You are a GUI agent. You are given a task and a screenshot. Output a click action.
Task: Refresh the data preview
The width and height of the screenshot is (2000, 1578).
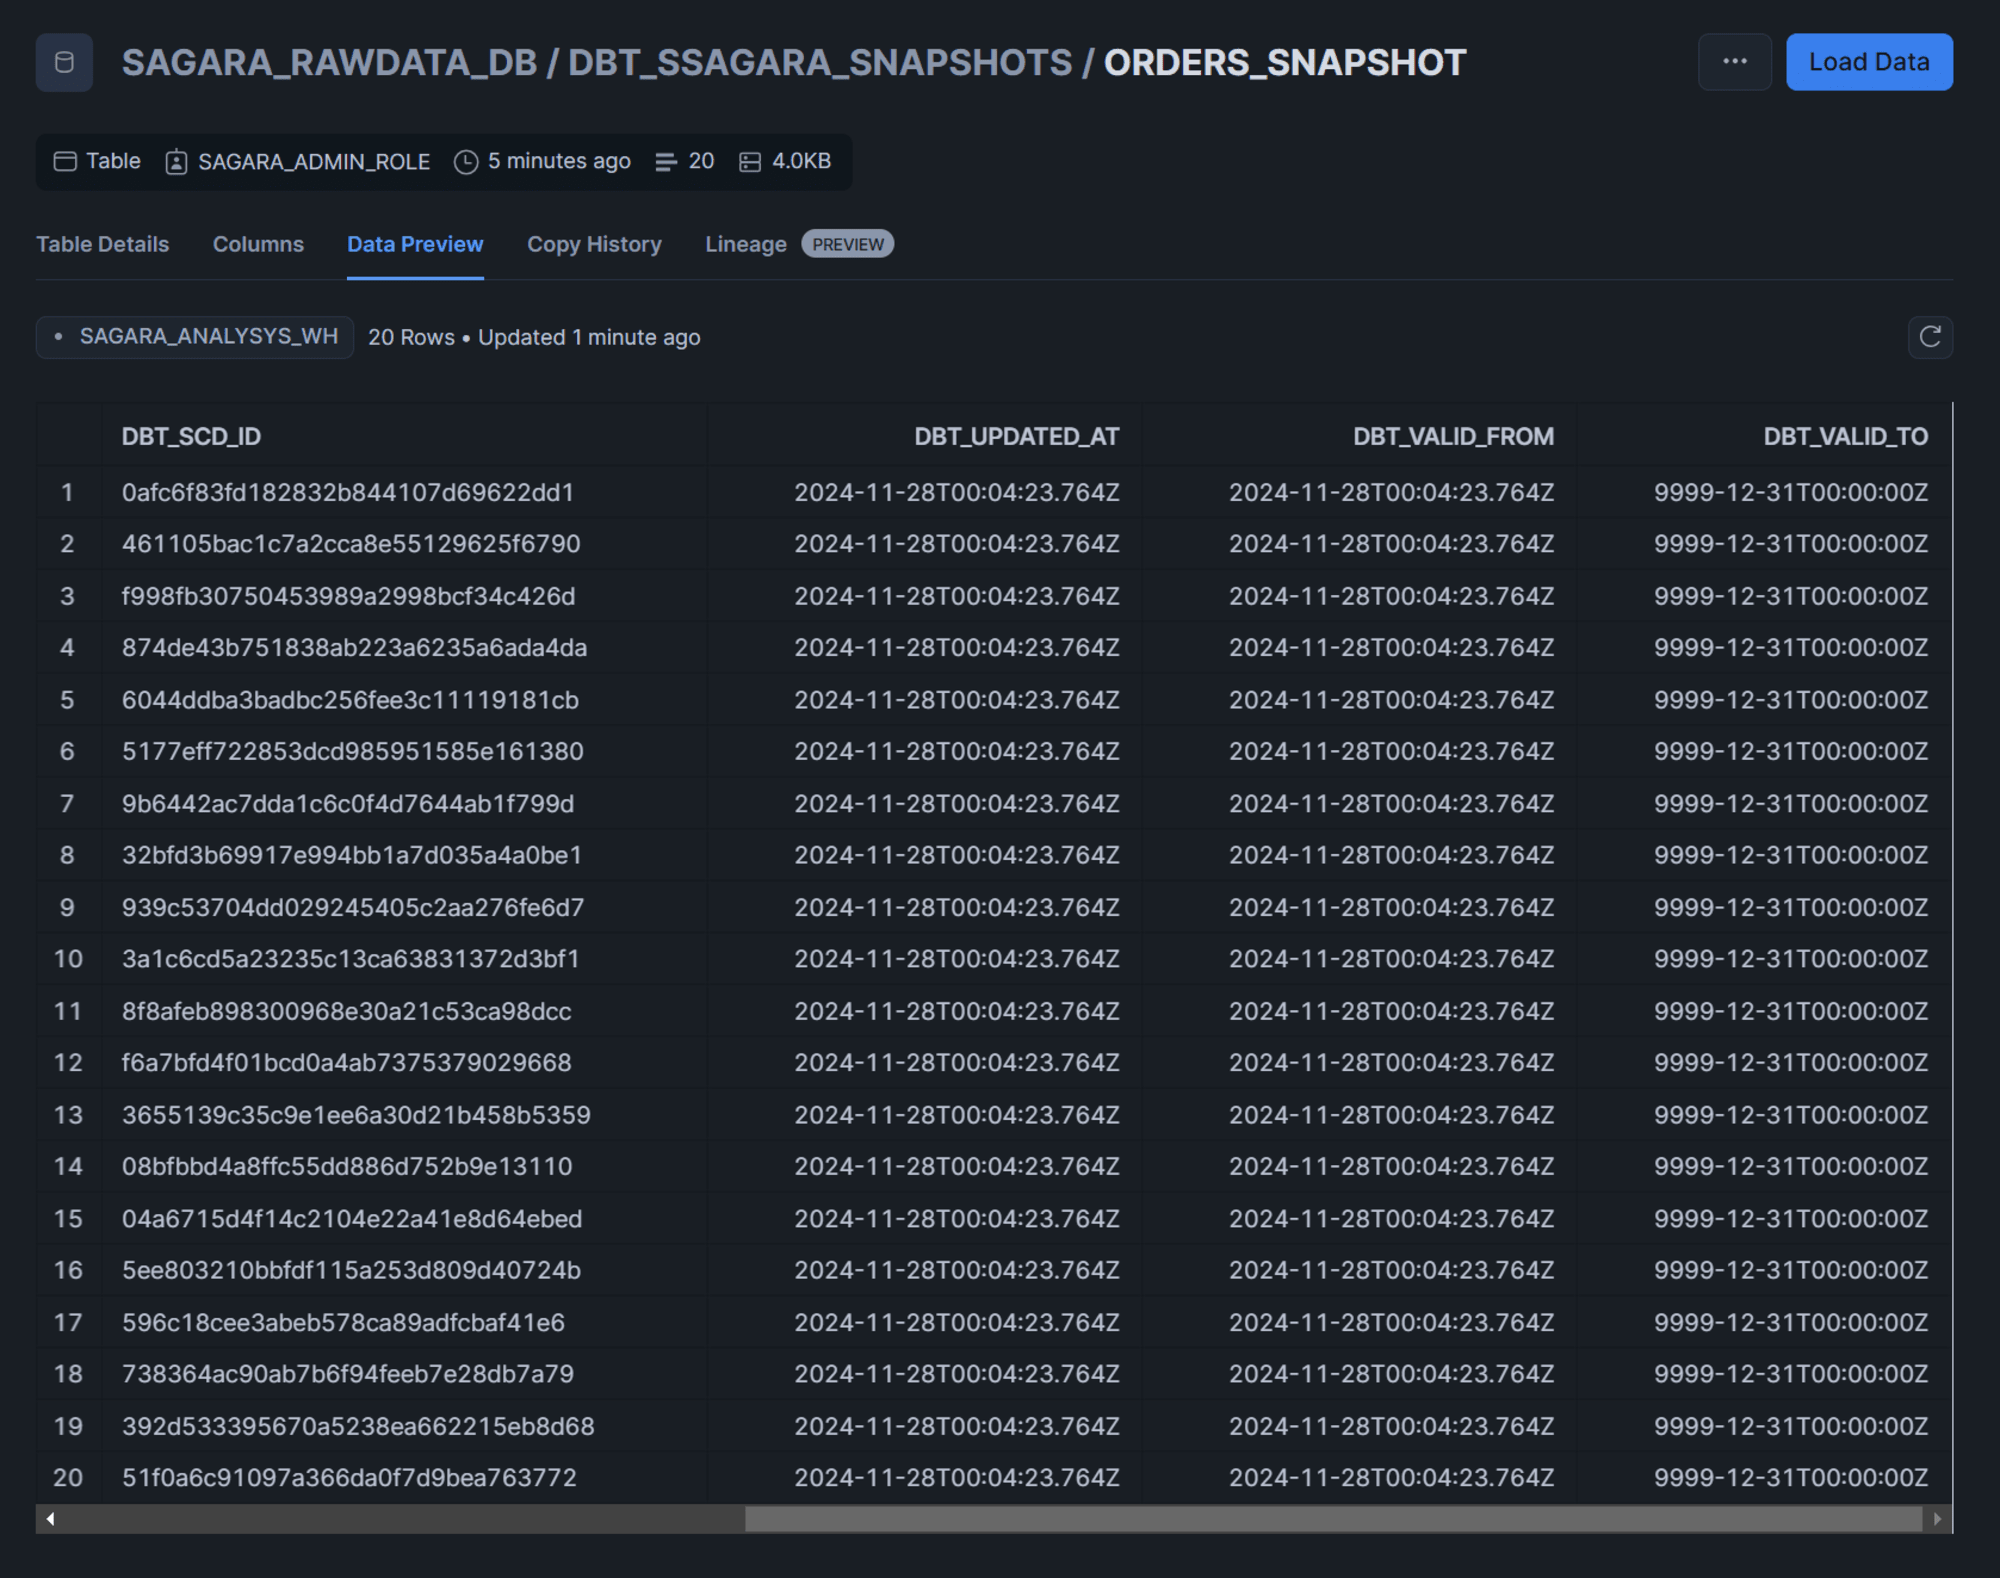pyautogui.click(x=1930, y=337)
